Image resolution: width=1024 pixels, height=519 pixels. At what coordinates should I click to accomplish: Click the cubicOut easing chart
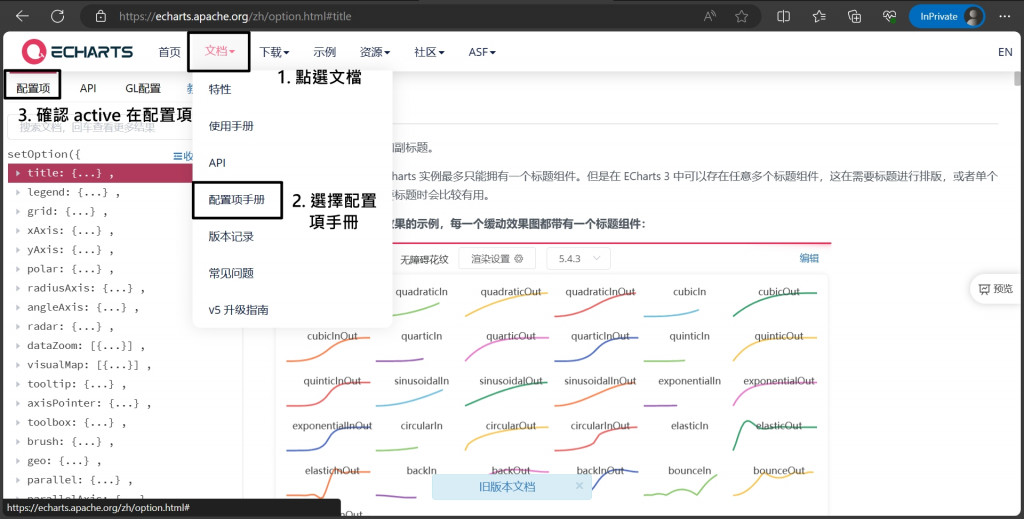pyautogui.click(x=775, y=302)
